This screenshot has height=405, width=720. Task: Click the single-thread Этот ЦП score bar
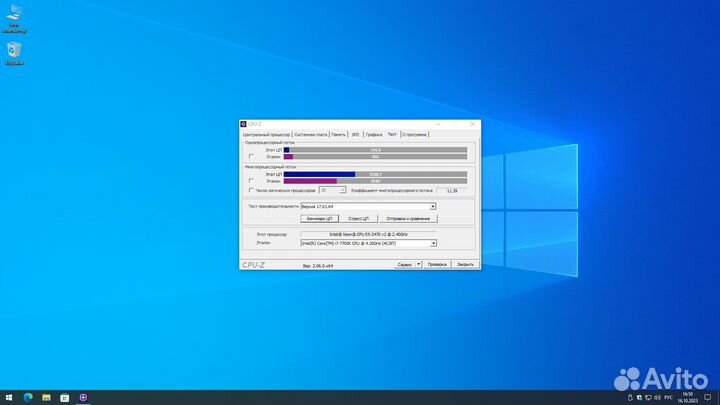click(375, 150)
